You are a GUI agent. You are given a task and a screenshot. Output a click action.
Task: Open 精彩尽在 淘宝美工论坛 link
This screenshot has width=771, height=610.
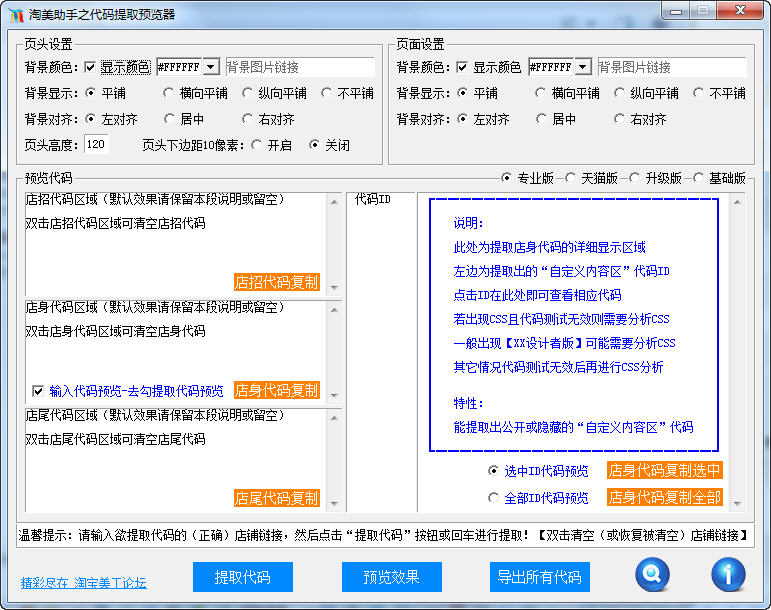tap(83, 583)
